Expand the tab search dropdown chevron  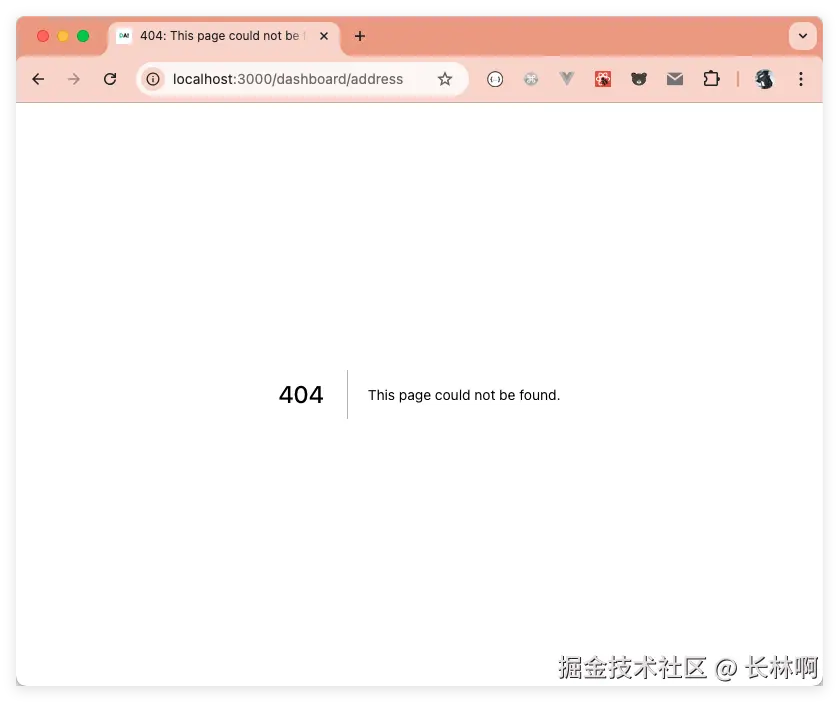[803, 36]
